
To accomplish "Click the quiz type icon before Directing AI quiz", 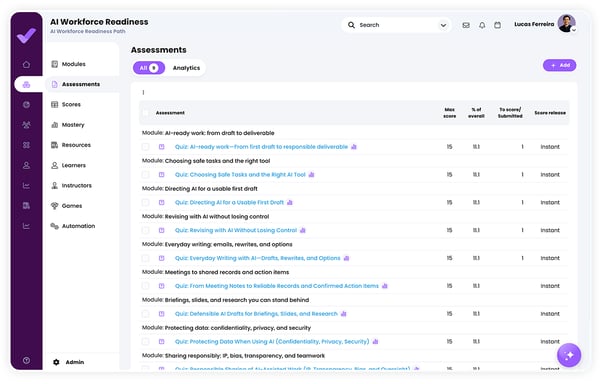I will pos(161,202).
